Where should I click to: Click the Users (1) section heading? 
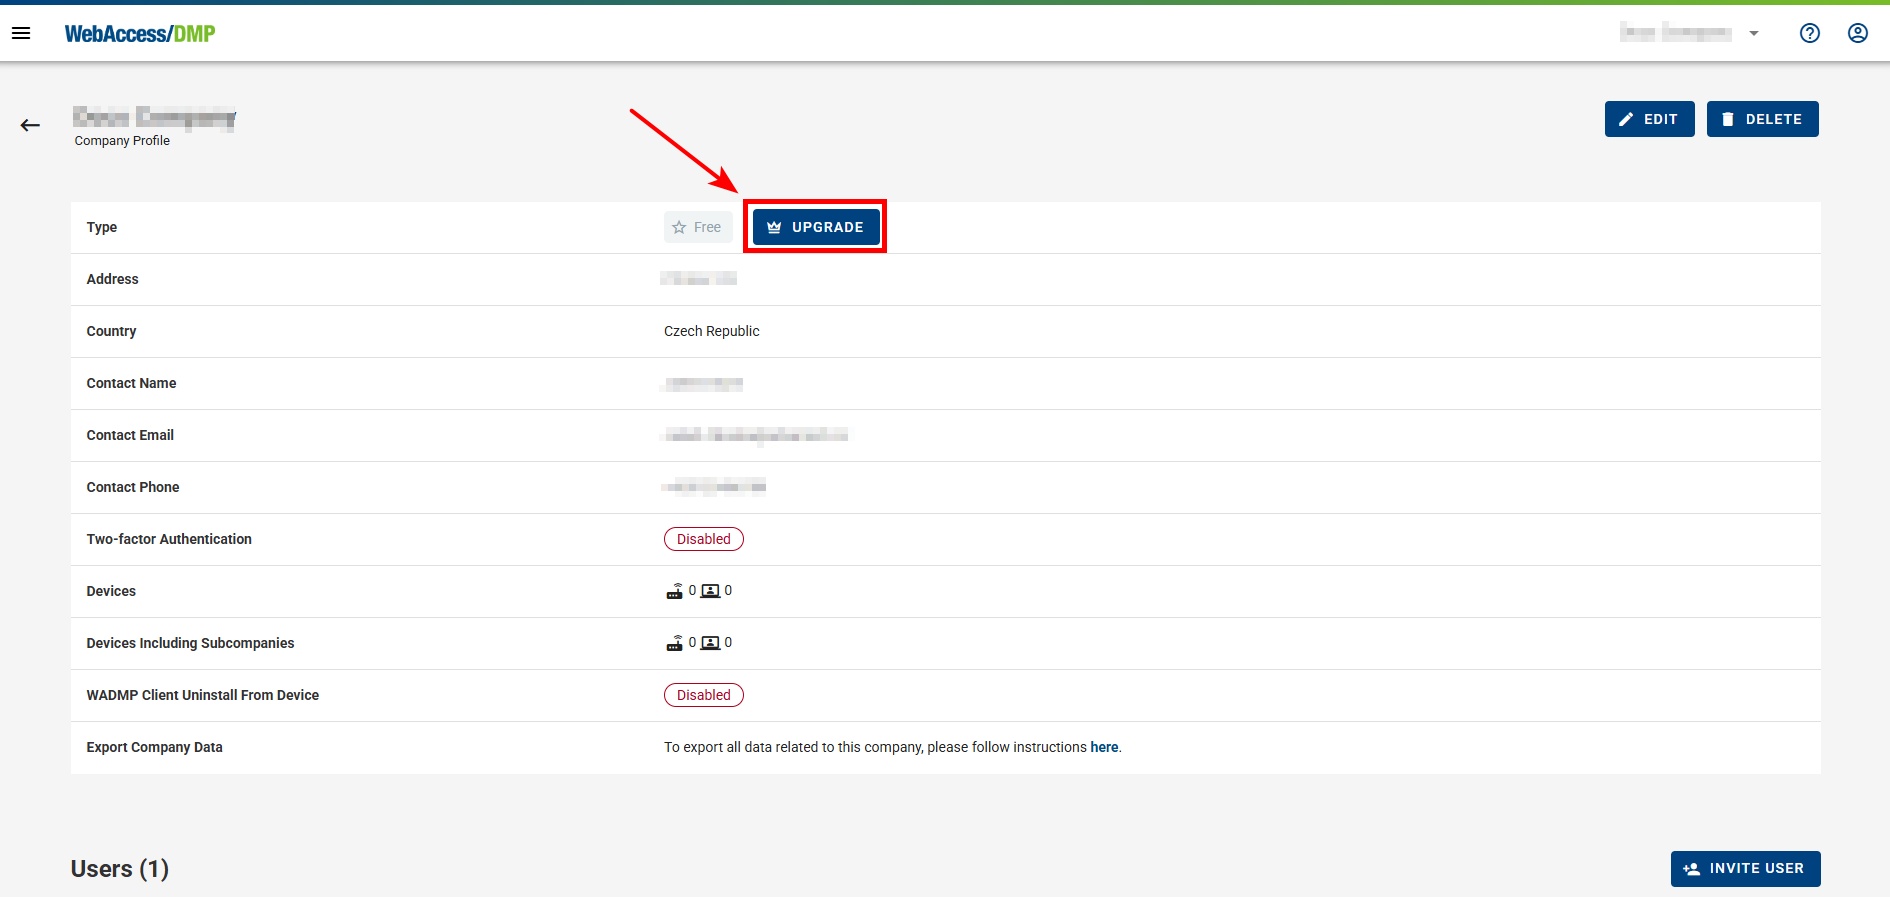[120, 868]
